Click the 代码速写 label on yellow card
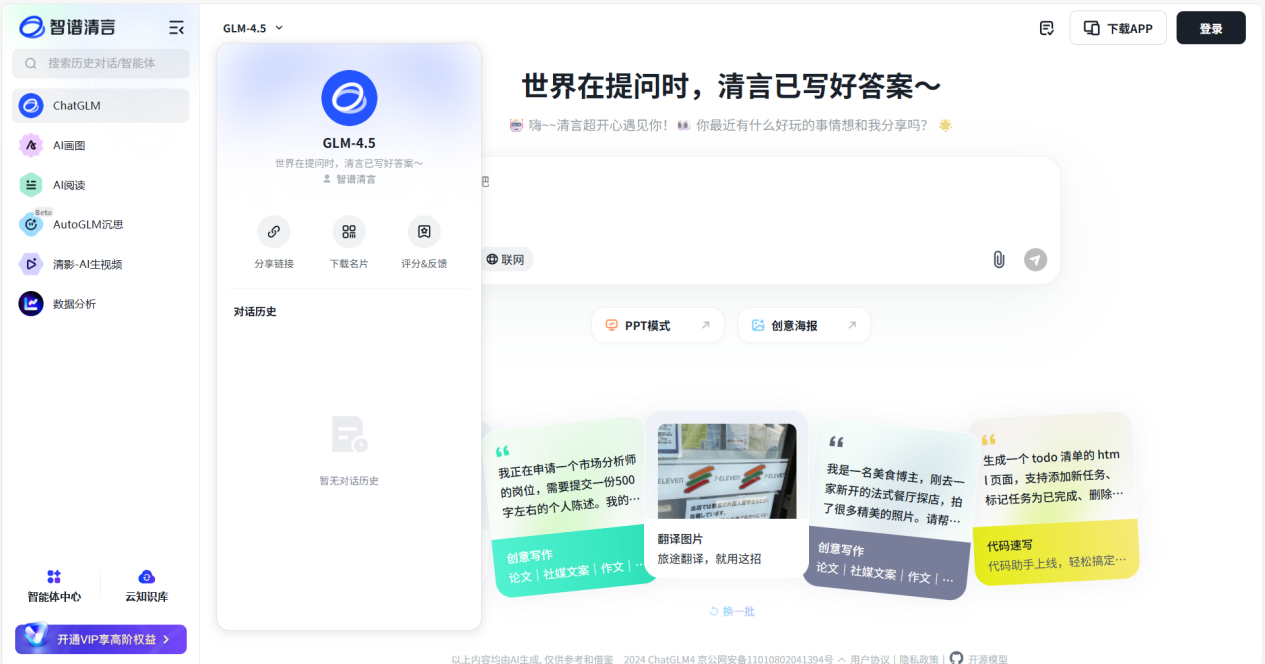1265x664 pixels. coord(1010,545)
